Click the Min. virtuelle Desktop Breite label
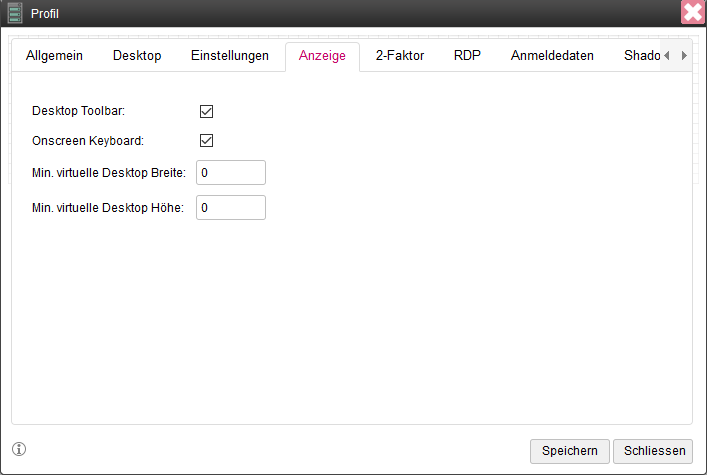Viewport: 707px width, 475px height. coord(109,173)
